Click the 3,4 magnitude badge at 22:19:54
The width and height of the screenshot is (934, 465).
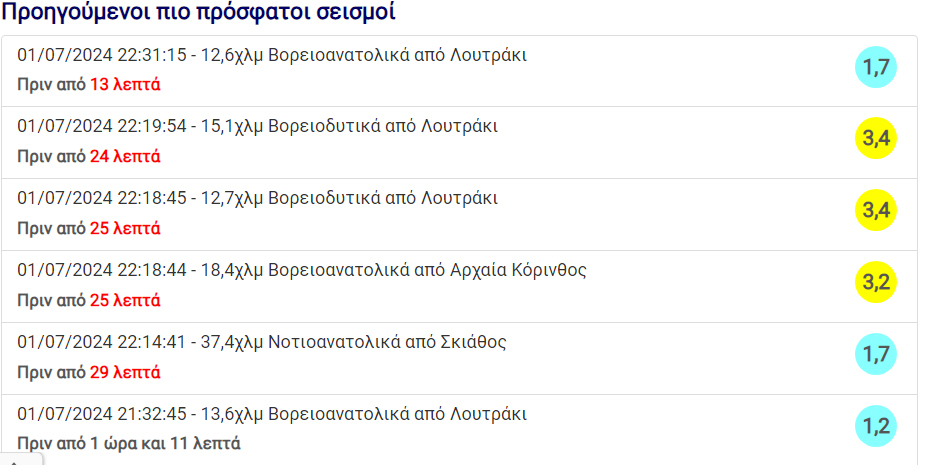coord(876,139)
